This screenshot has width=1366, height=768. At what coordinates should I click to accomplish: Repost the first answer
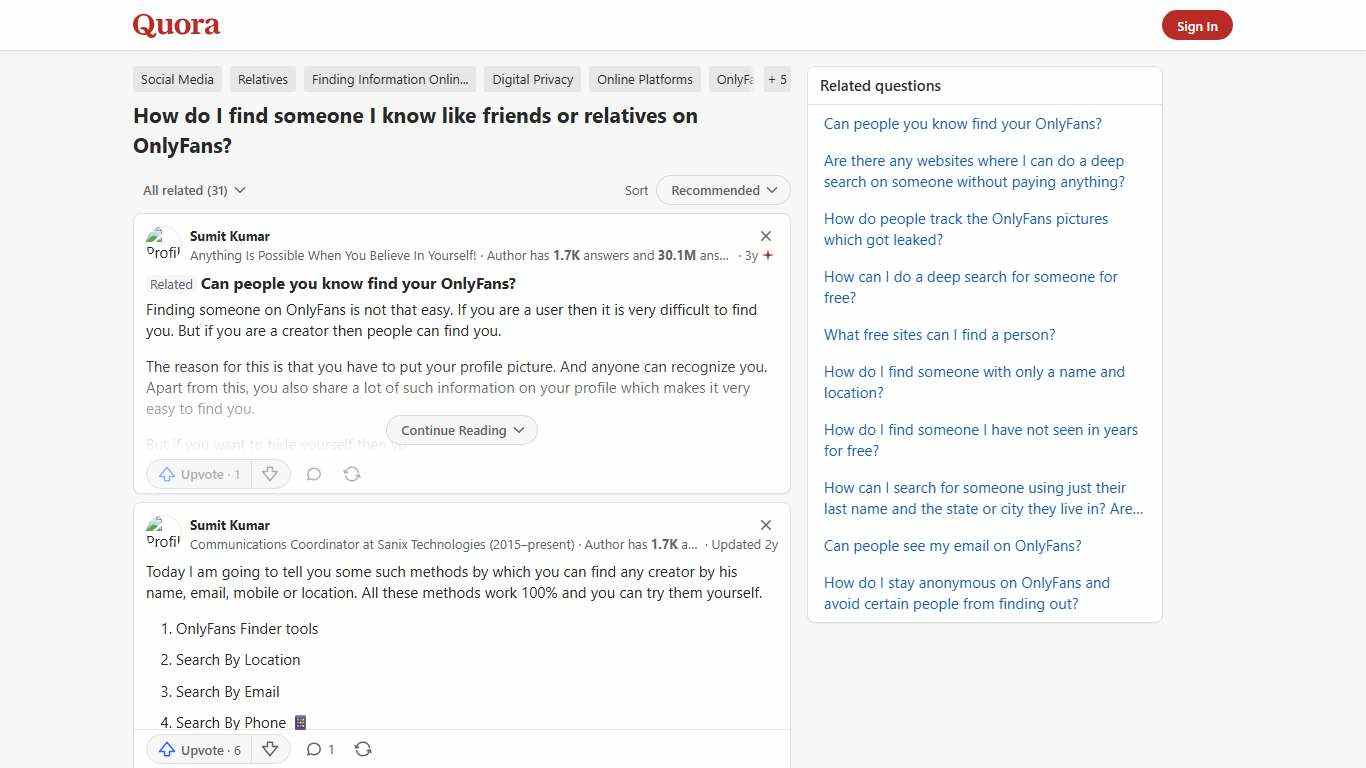352,474
